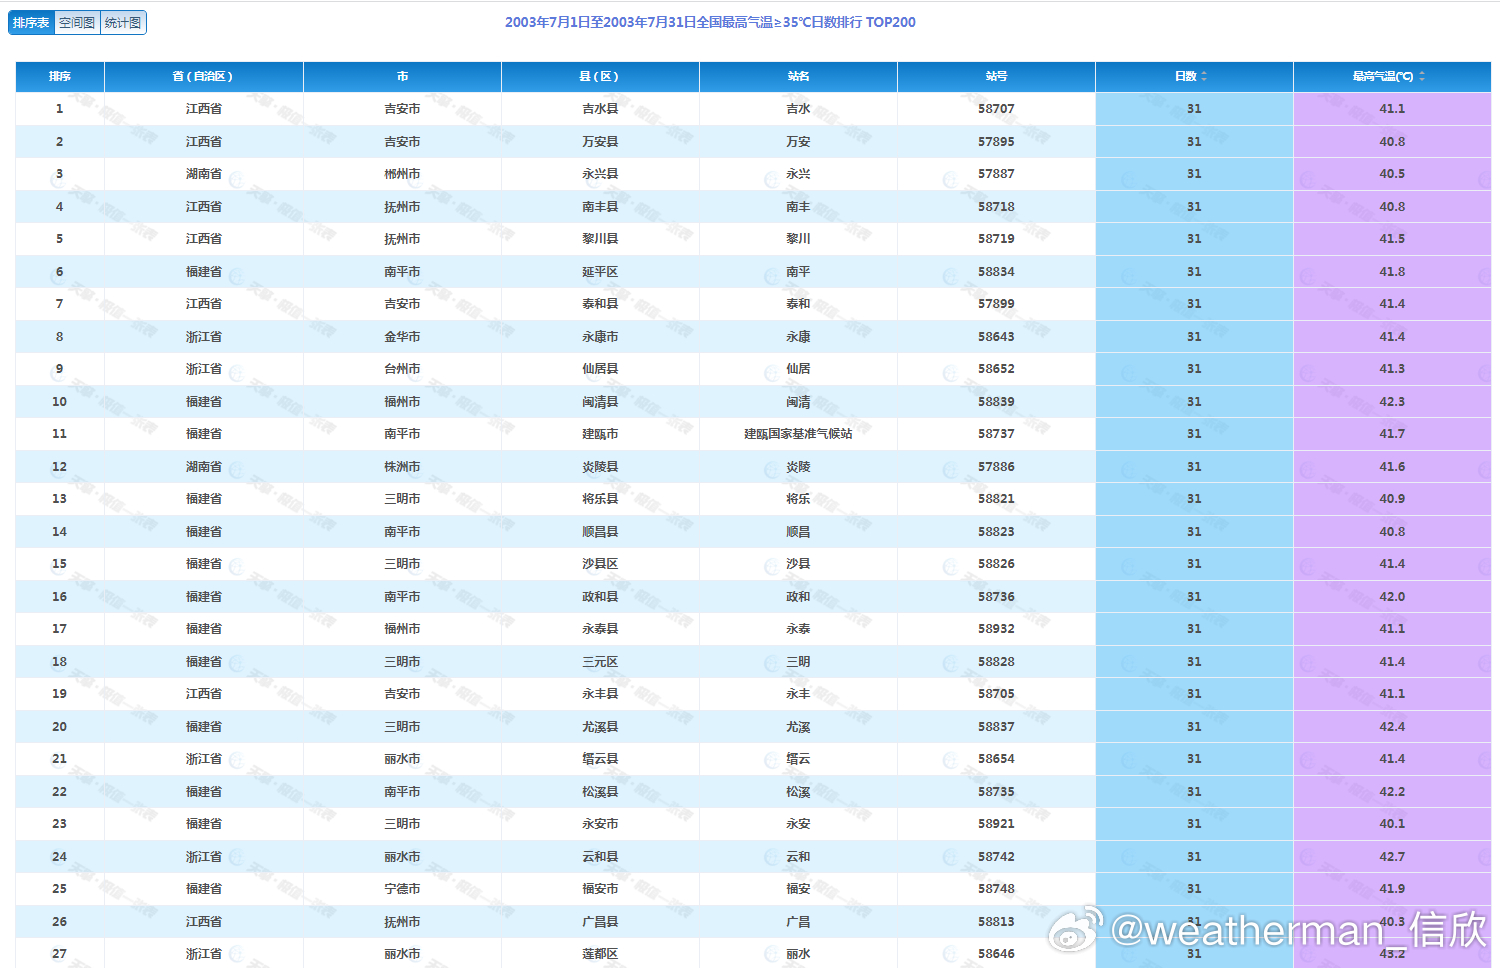Select the 日数 column header label

coord(1186,76)
